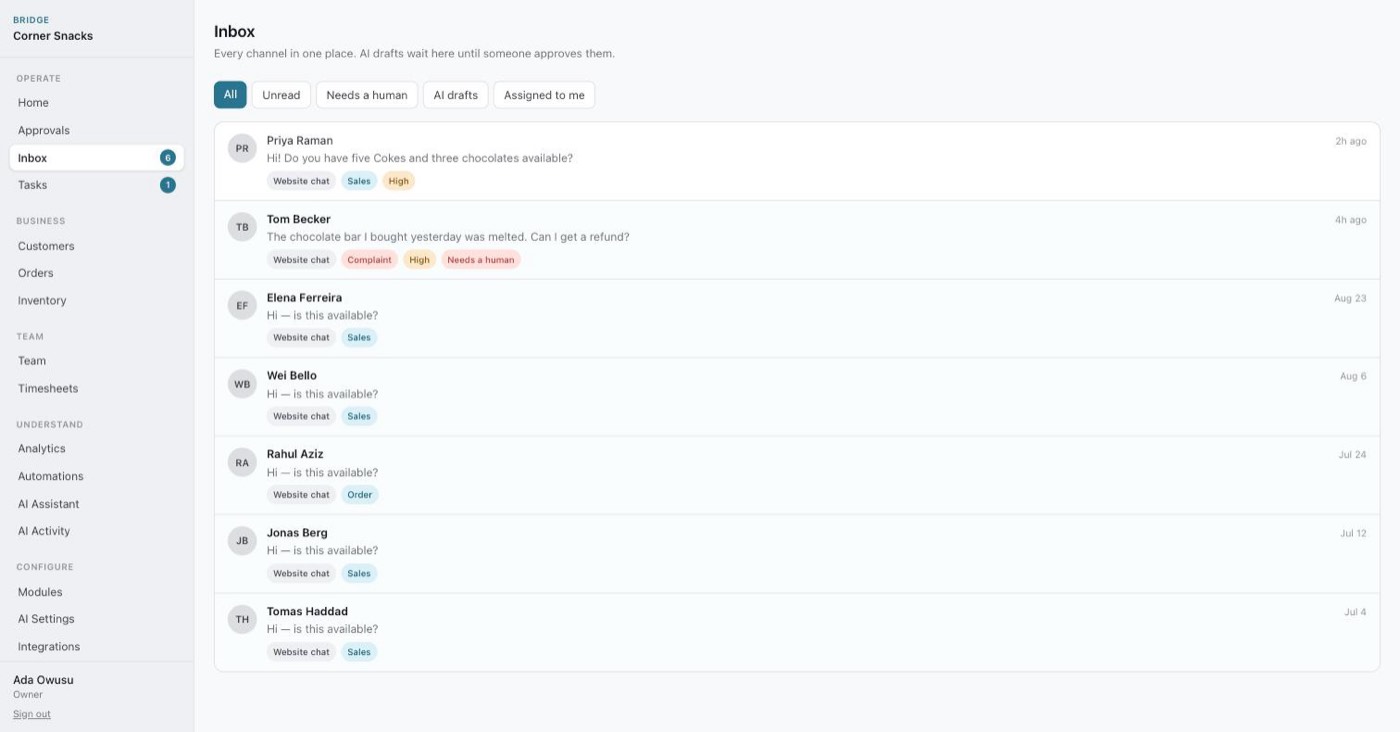Open the Team page
This screenshot has width=1400, height=732.
click(97, 361)
